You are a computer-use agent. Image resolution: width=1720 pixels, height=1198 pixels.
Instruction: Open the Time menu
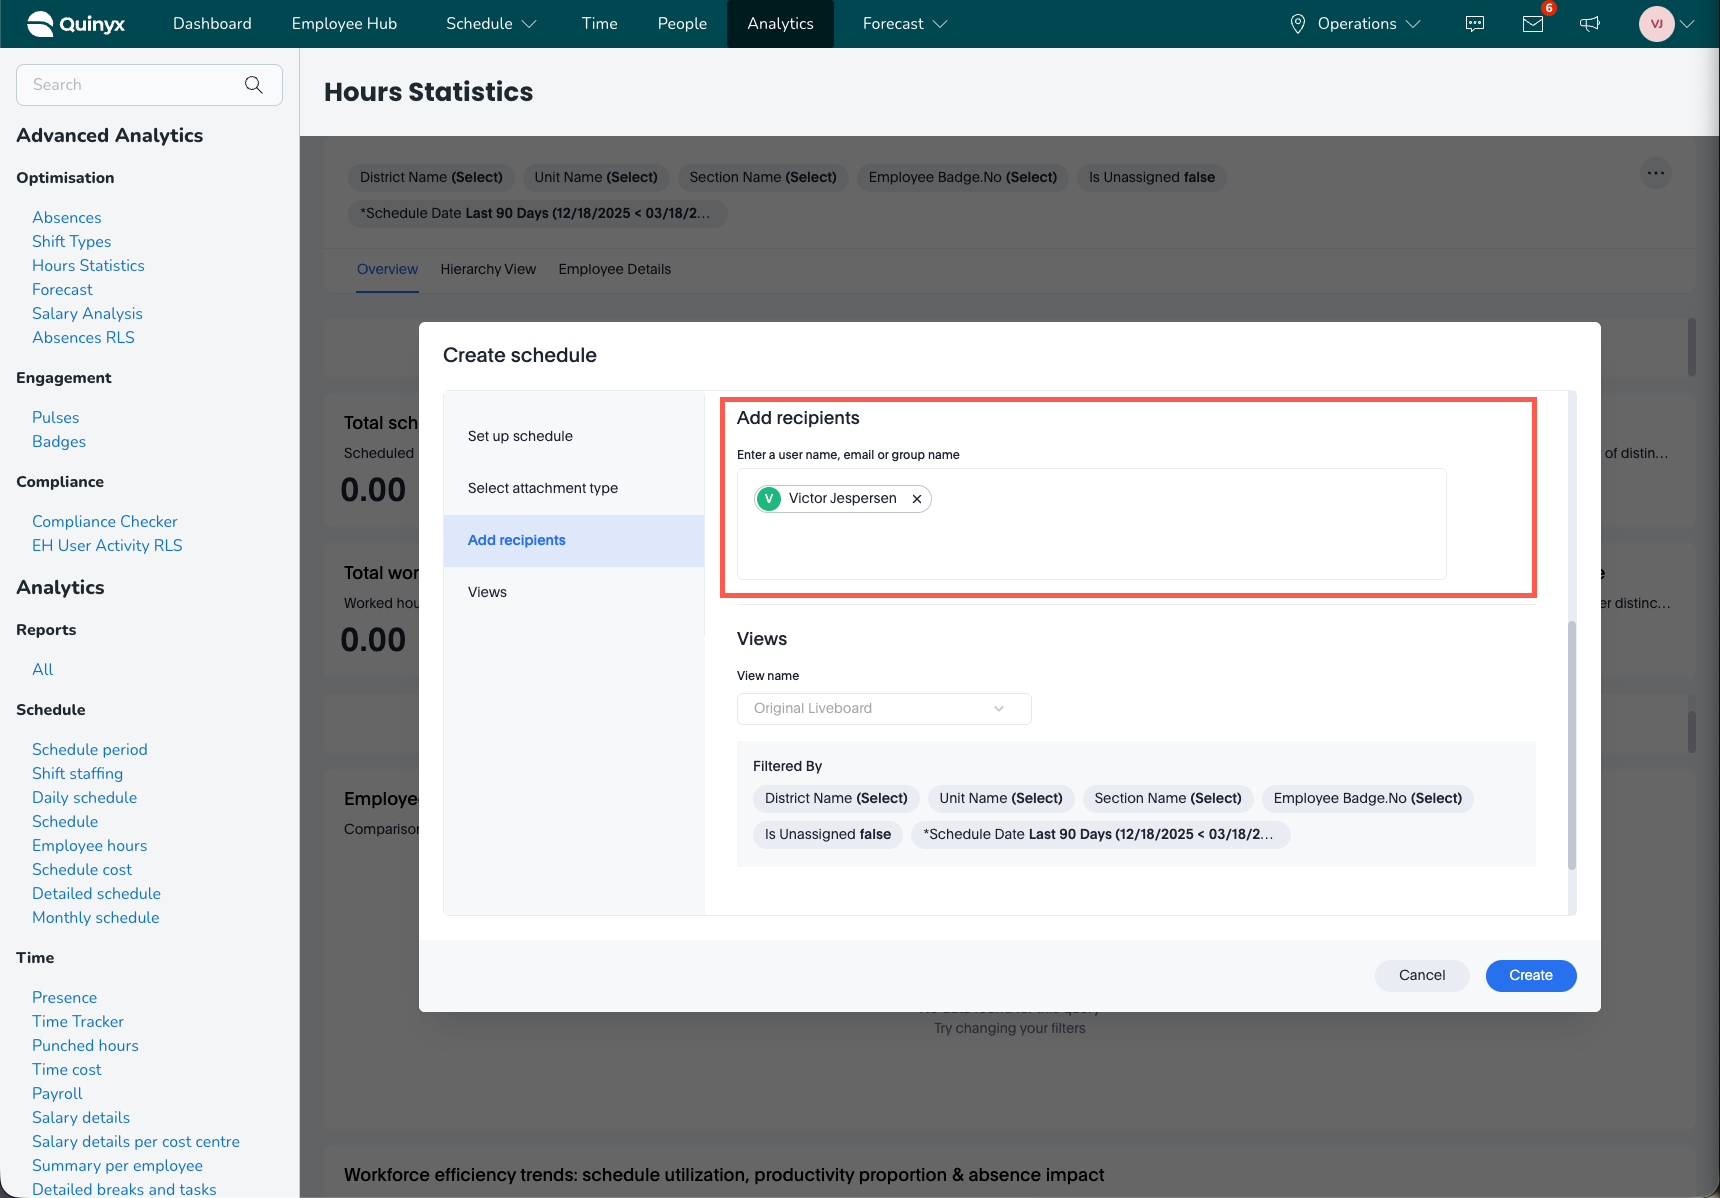point(600,24)
